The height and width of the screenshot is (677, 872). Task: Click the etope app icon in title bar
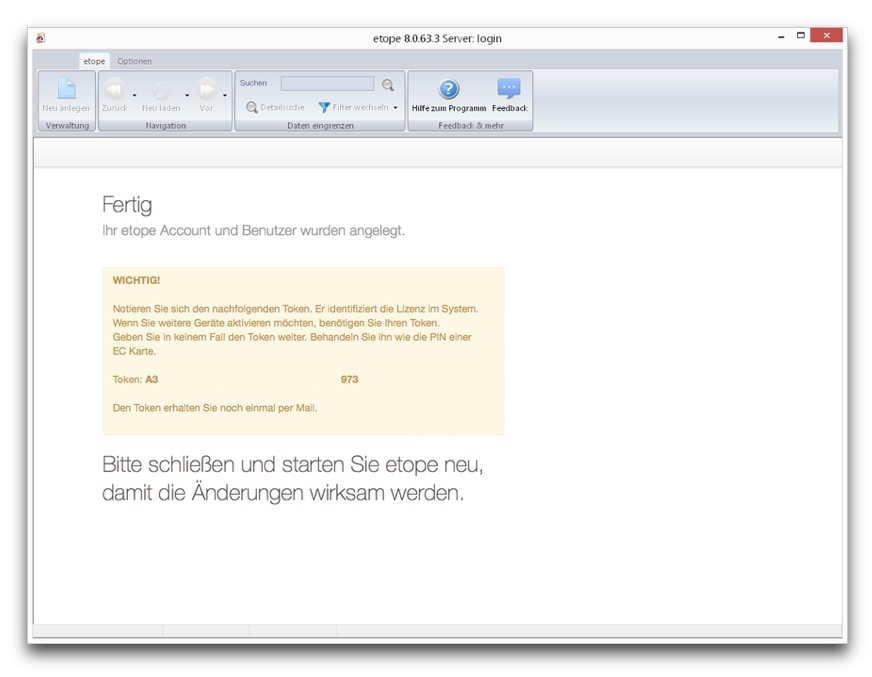40,38
